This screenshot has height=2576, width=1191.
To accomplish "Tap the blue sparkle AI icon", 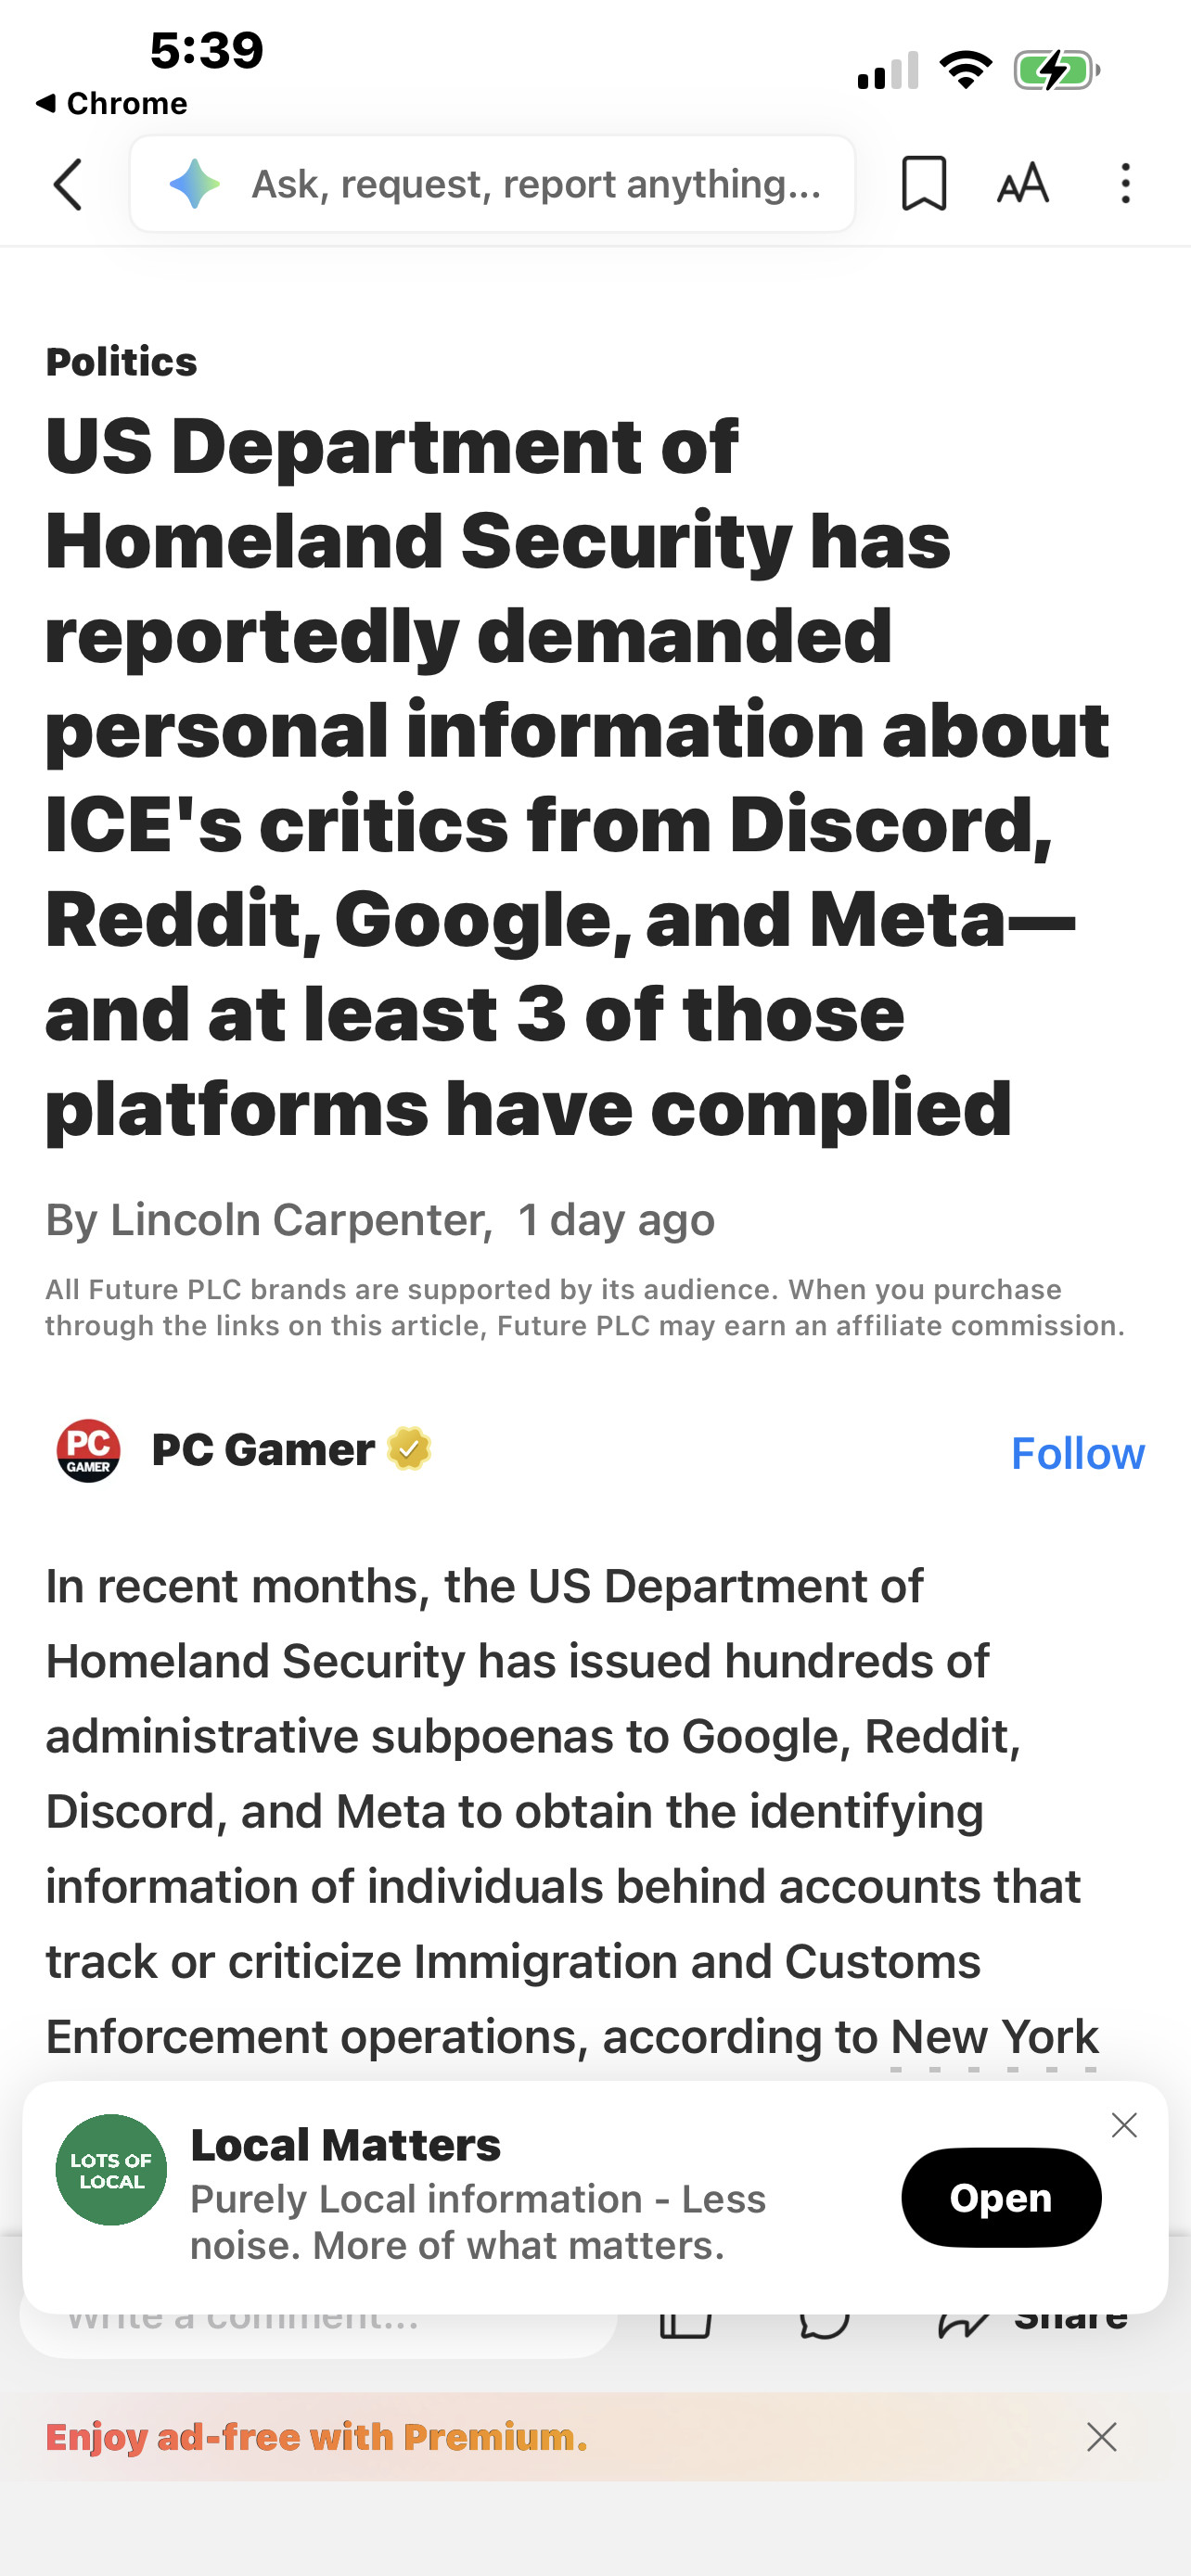I will click(195, 184).
